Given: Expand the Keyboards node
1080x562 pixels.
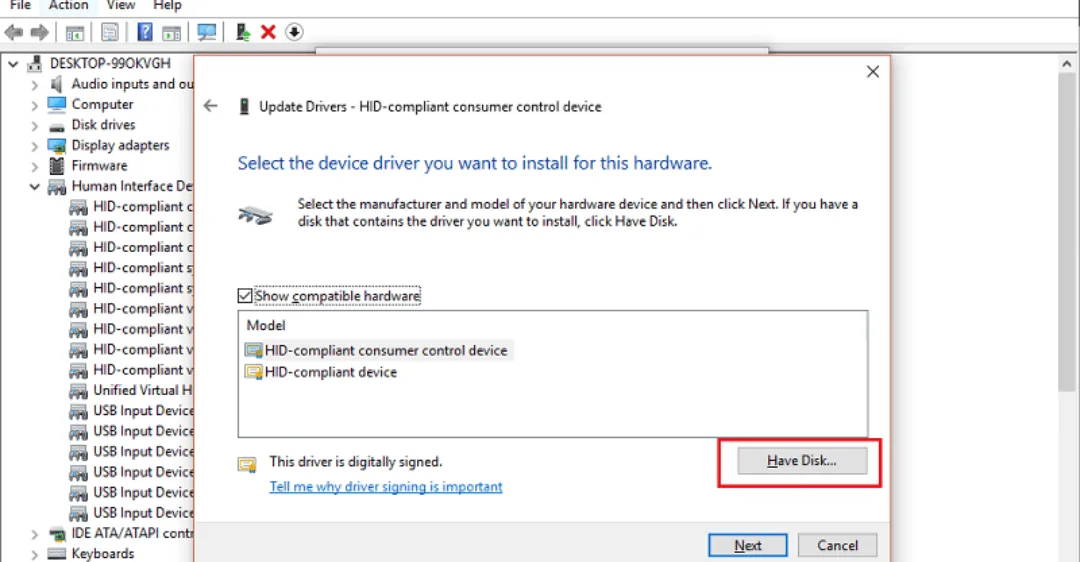Looking at the screenshot, I should coord(34,554).
